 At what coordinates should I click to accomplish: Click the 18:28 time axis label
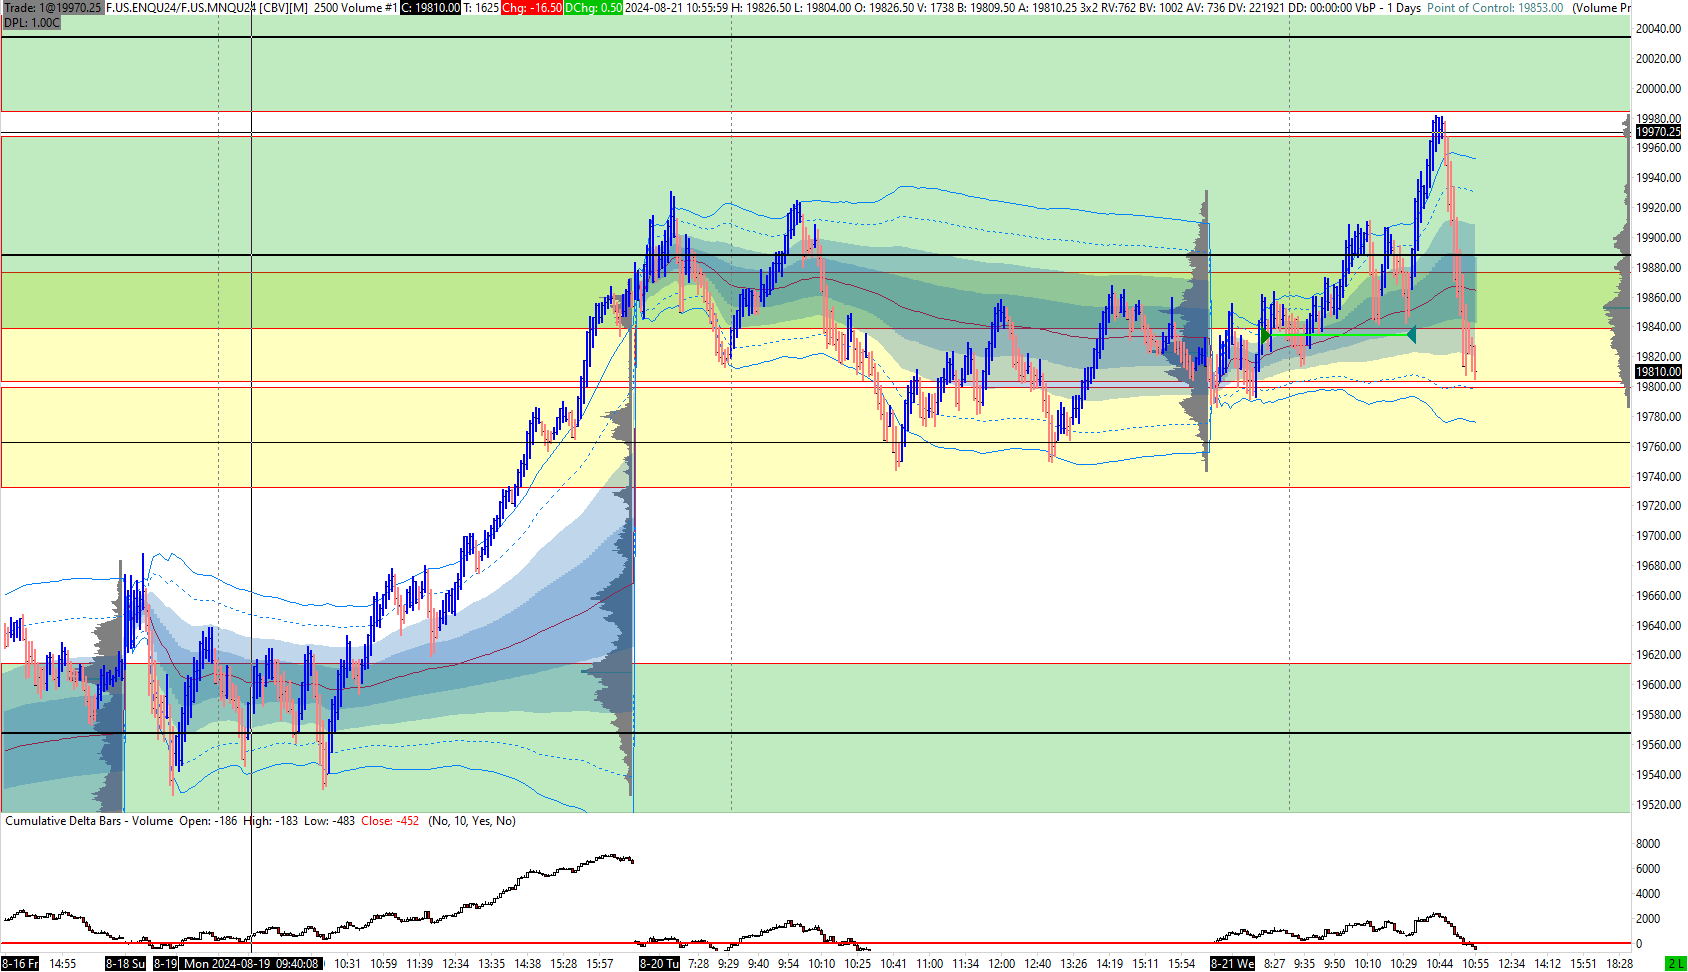[x=1619, y=964]
